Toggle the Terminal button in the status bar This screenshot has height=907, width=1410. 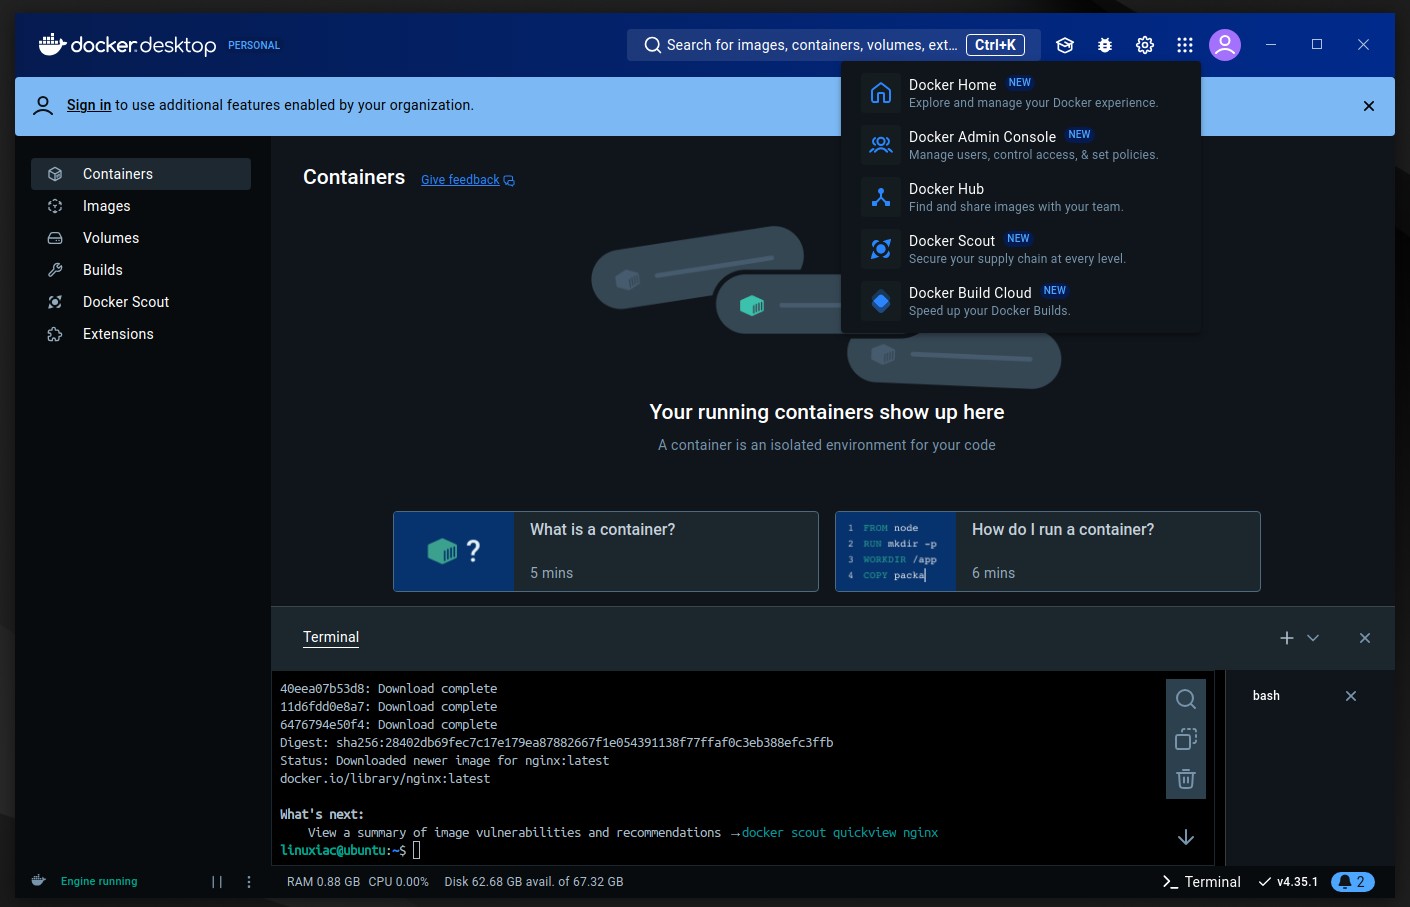(1201, 882)
